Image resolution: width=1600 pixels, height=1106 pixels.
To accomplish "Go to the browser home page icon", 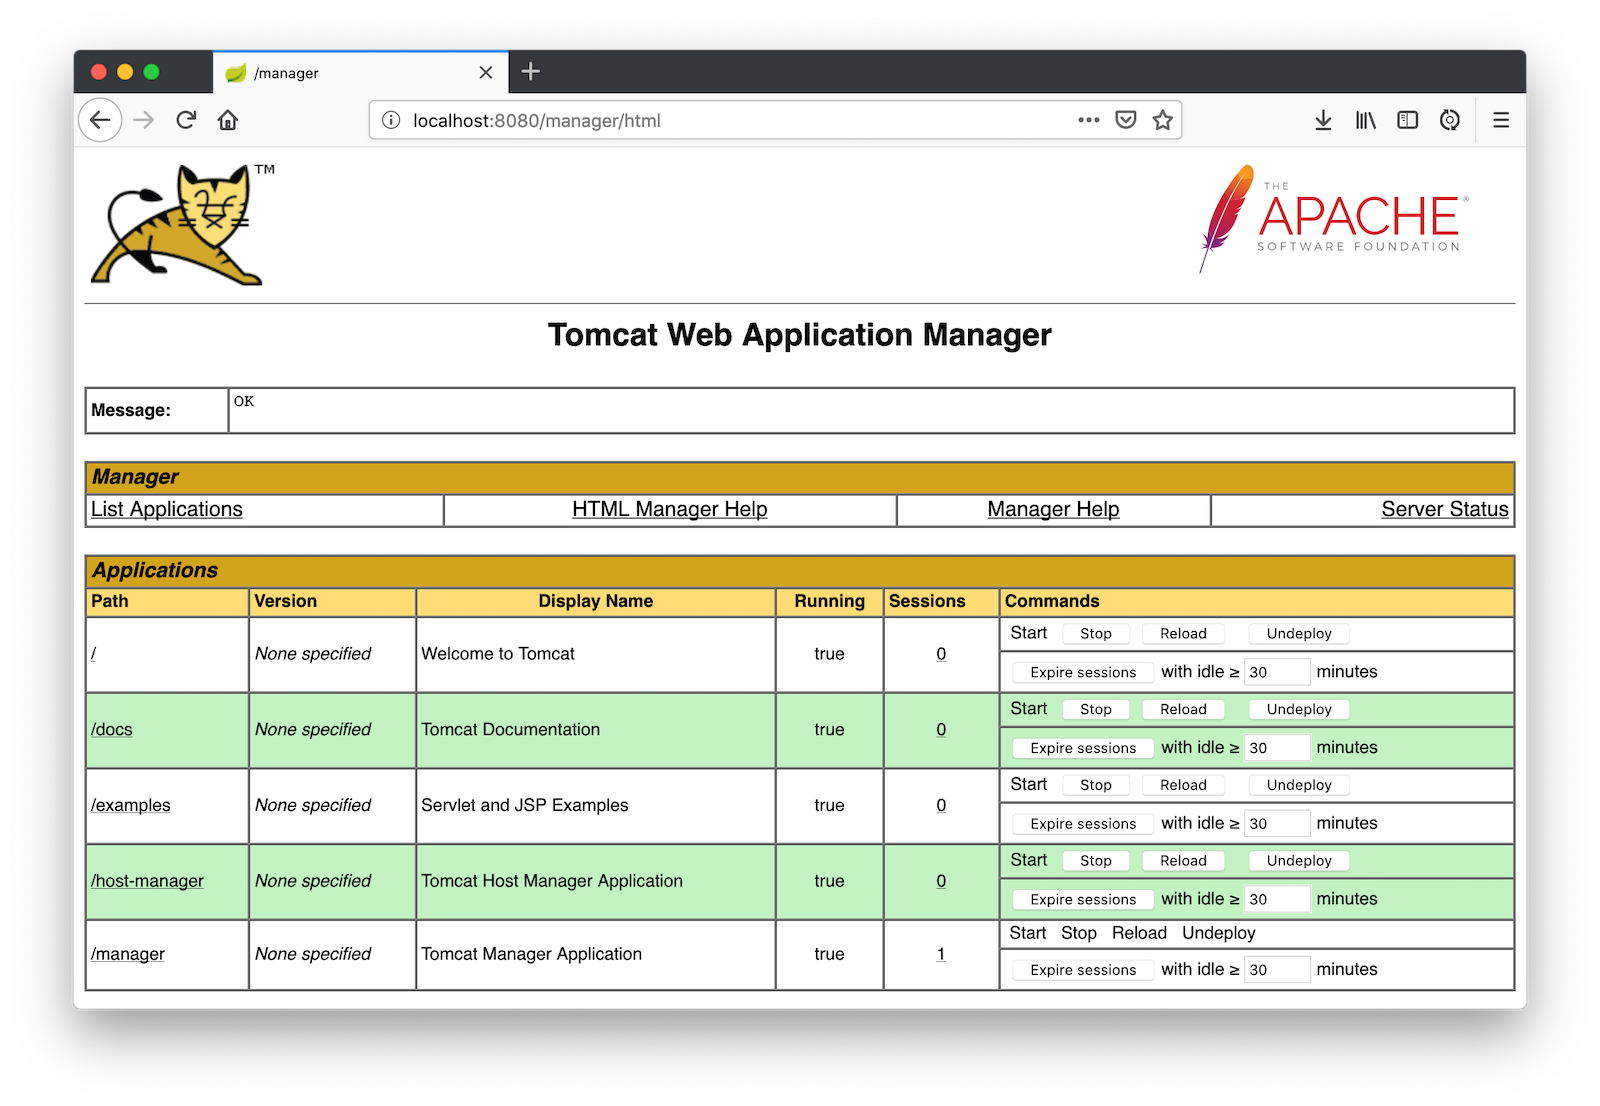I will 228,120.
